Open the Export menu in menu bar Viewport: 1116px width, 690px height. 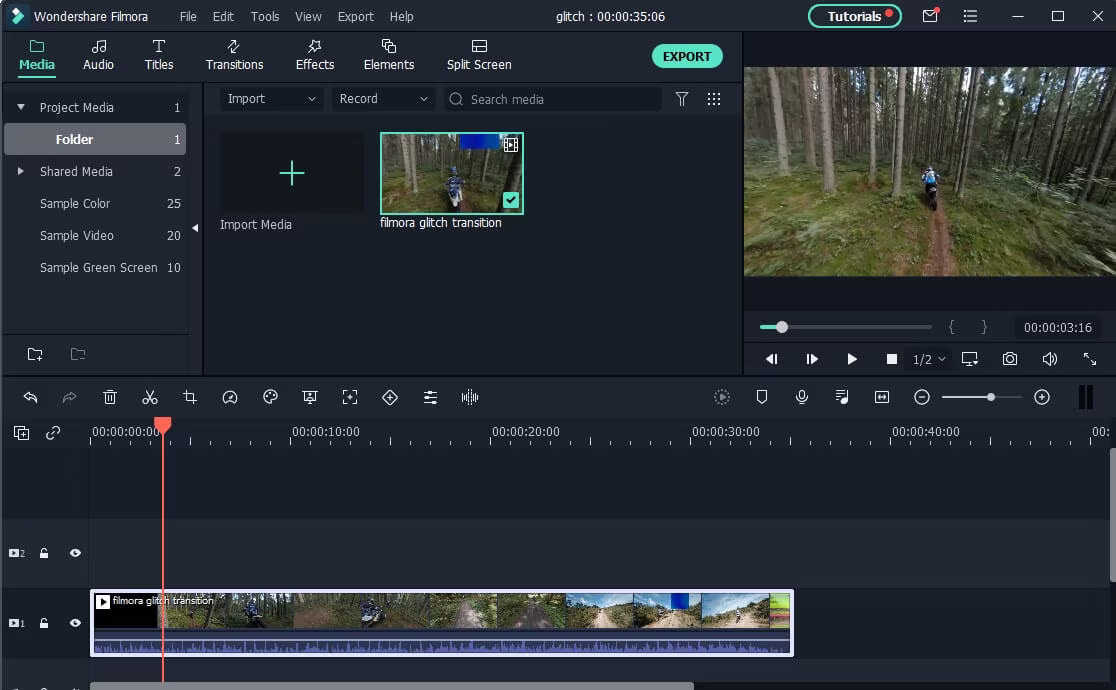355,17
